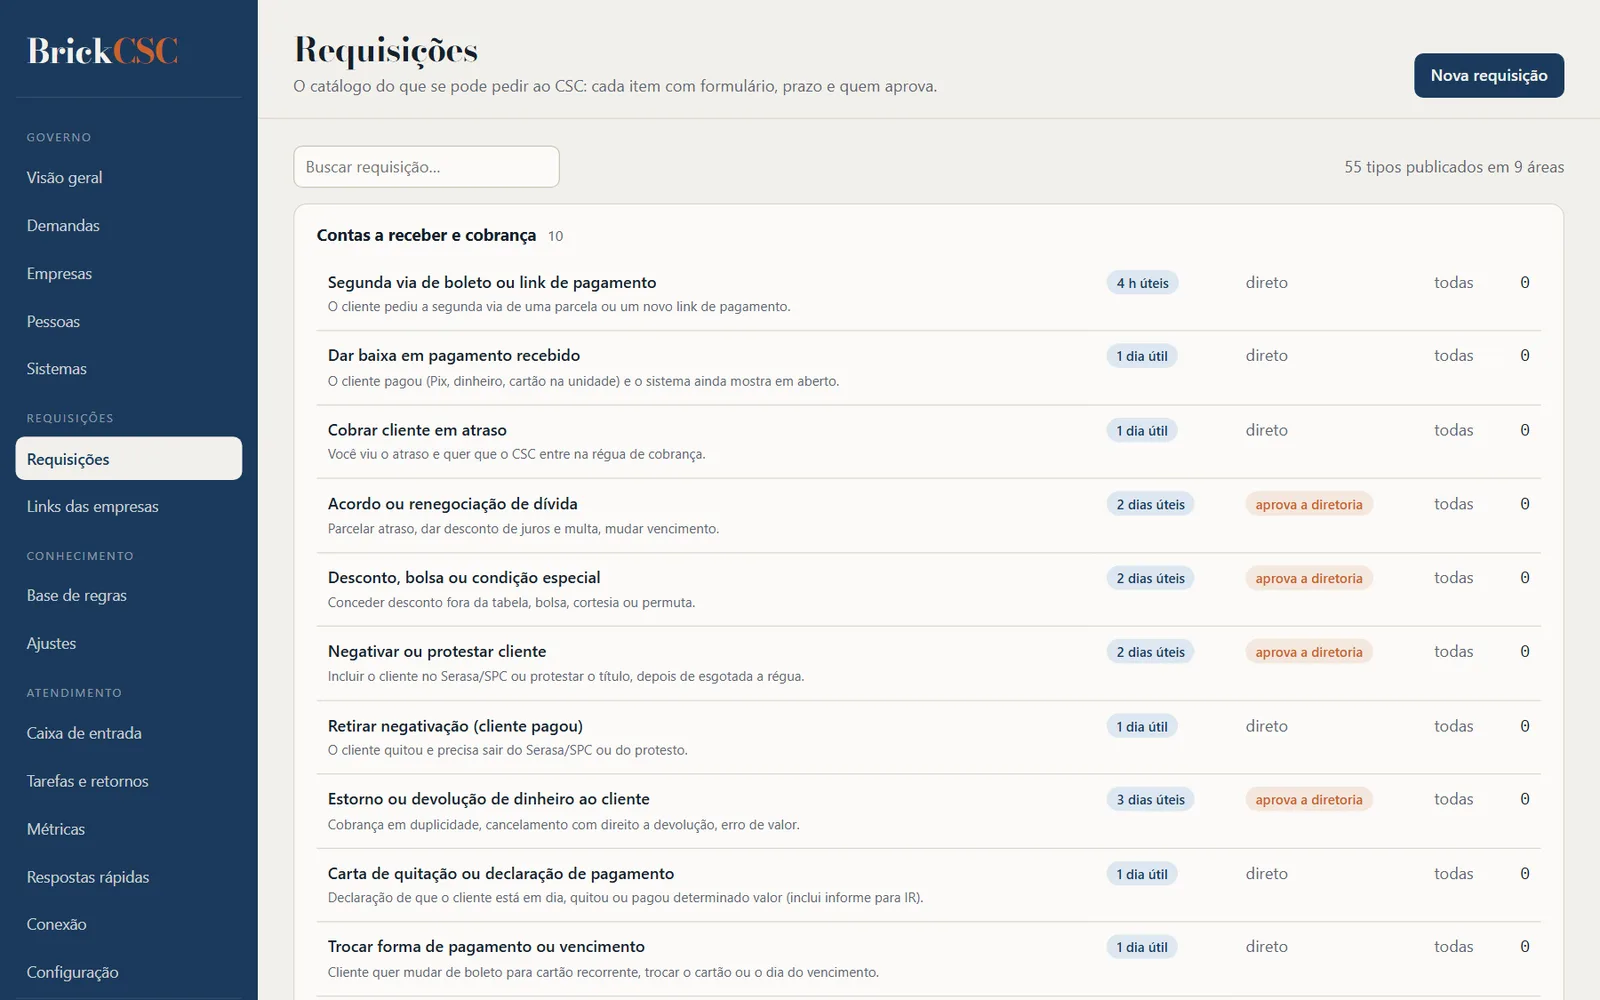Click todas label on Carta de quitação row
This screenshot has width=1600, height=1000.
click(1454, 874)
